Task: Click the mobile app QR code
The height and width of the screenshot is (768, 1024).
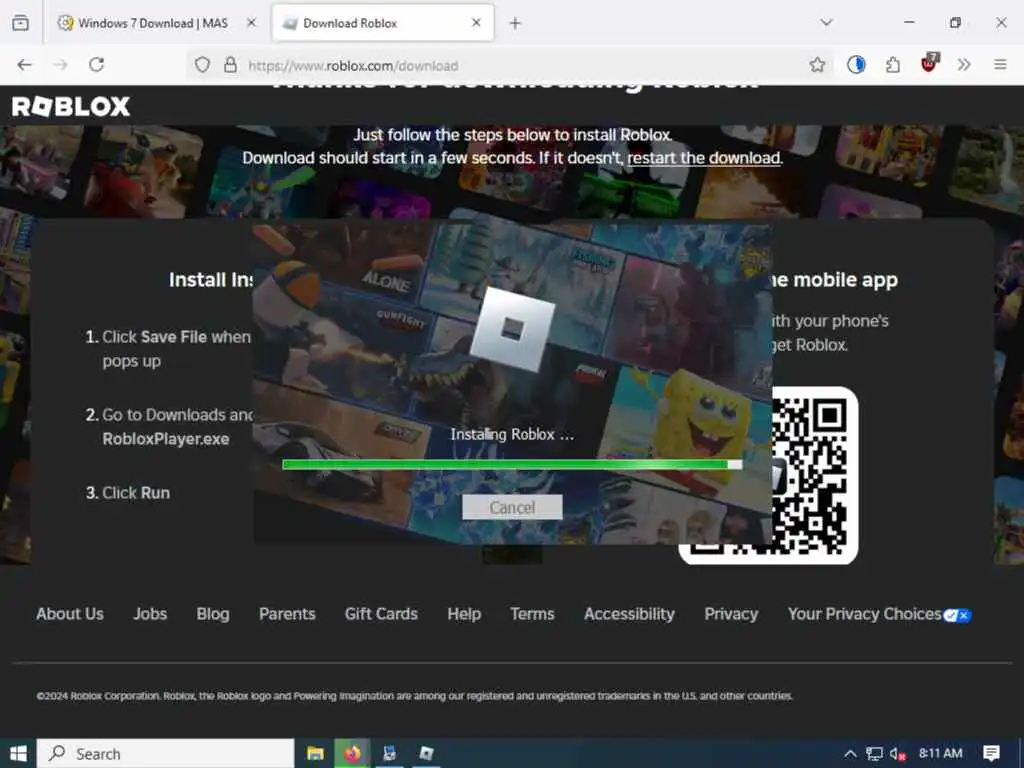Action: pos(810,475)
